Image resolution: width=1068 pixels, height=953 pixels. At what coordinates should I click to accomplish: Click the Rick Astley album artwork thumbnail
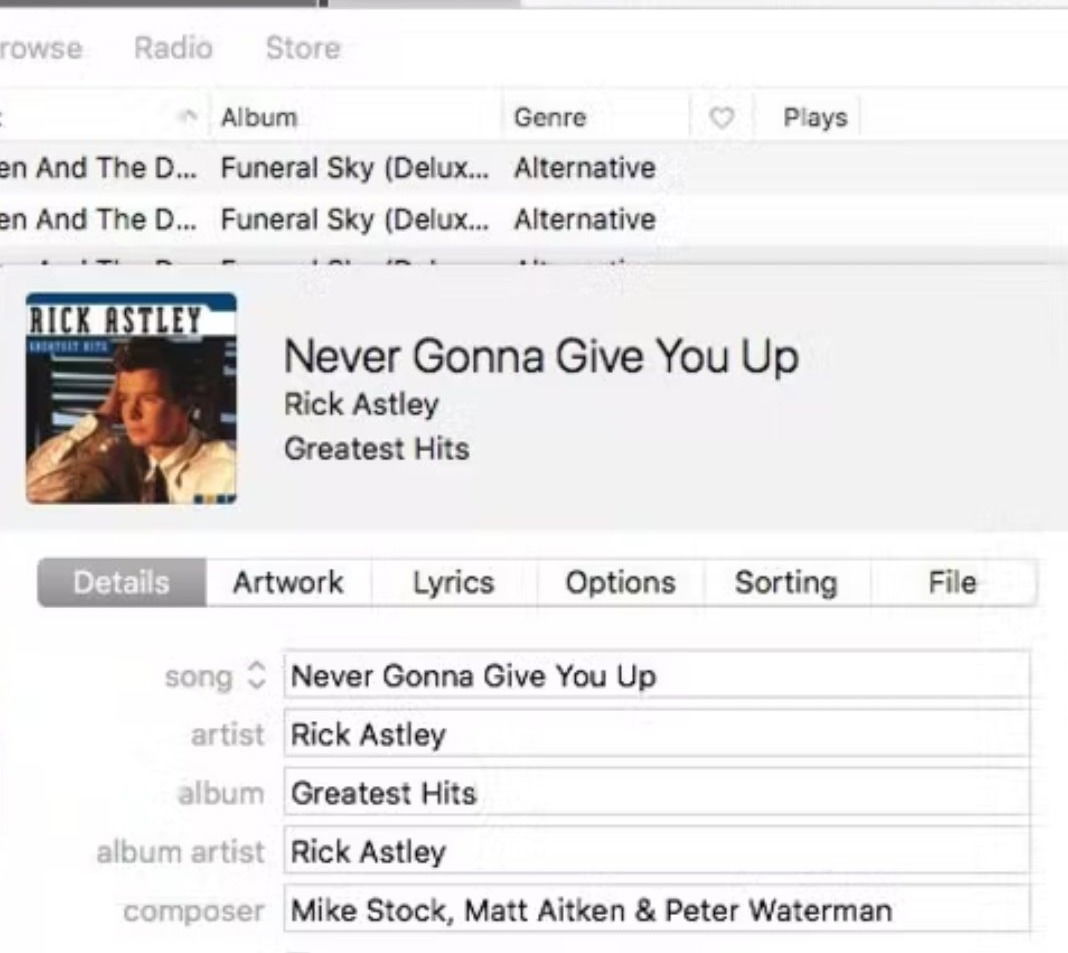pyautogui.click(x=131, y=399)
